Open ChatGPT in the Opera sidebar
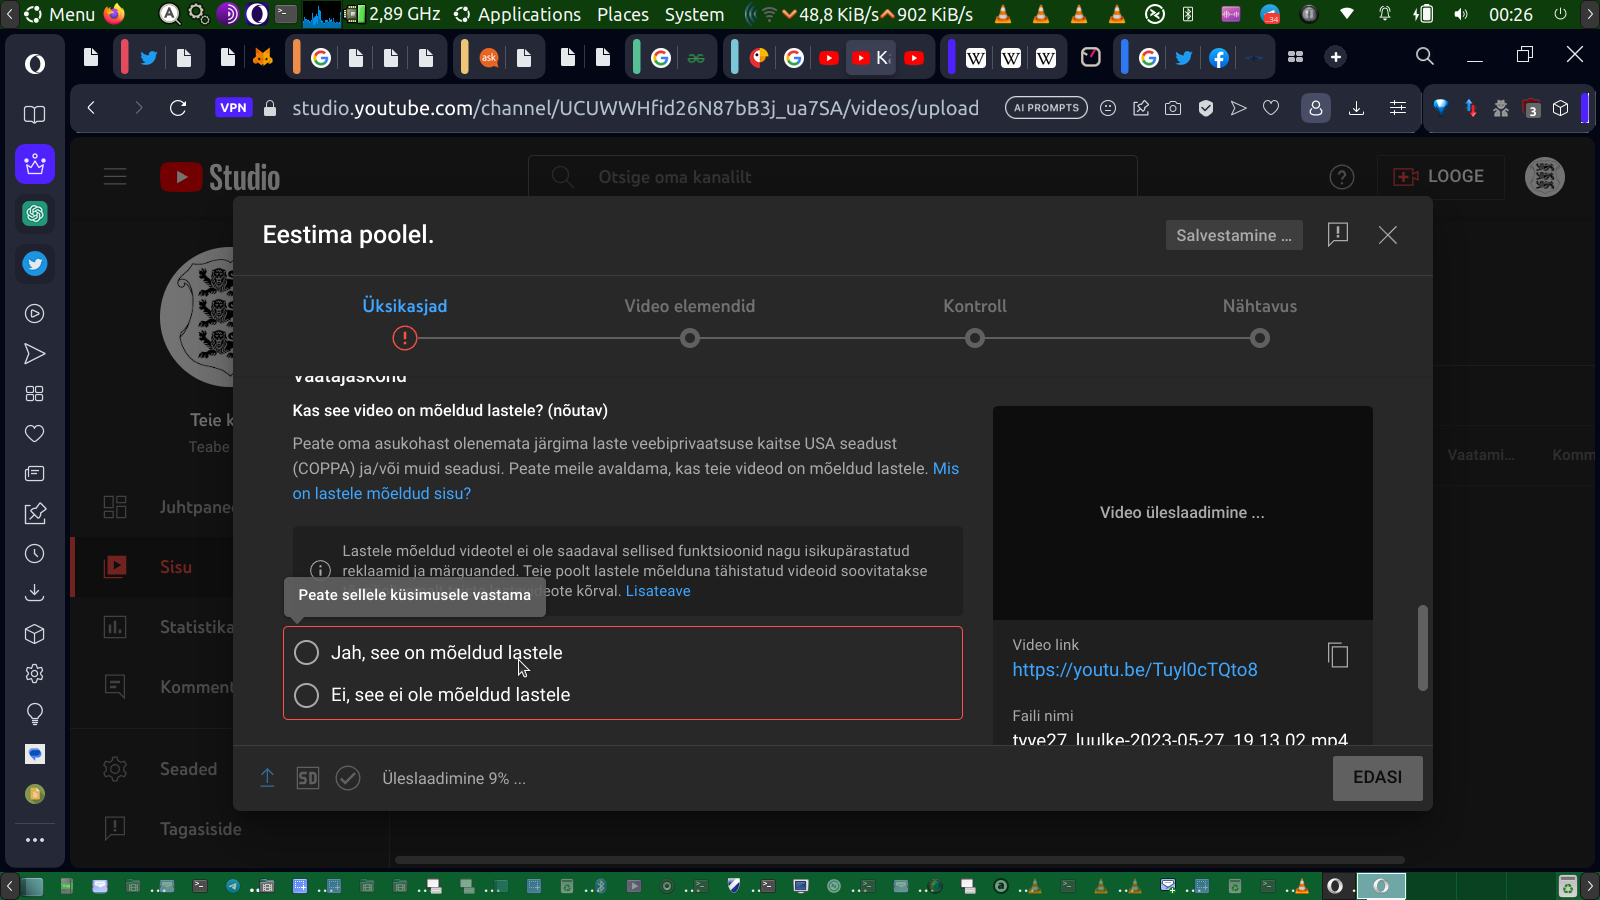This screenshot has width=1600, height=900. tap(35, 214)
